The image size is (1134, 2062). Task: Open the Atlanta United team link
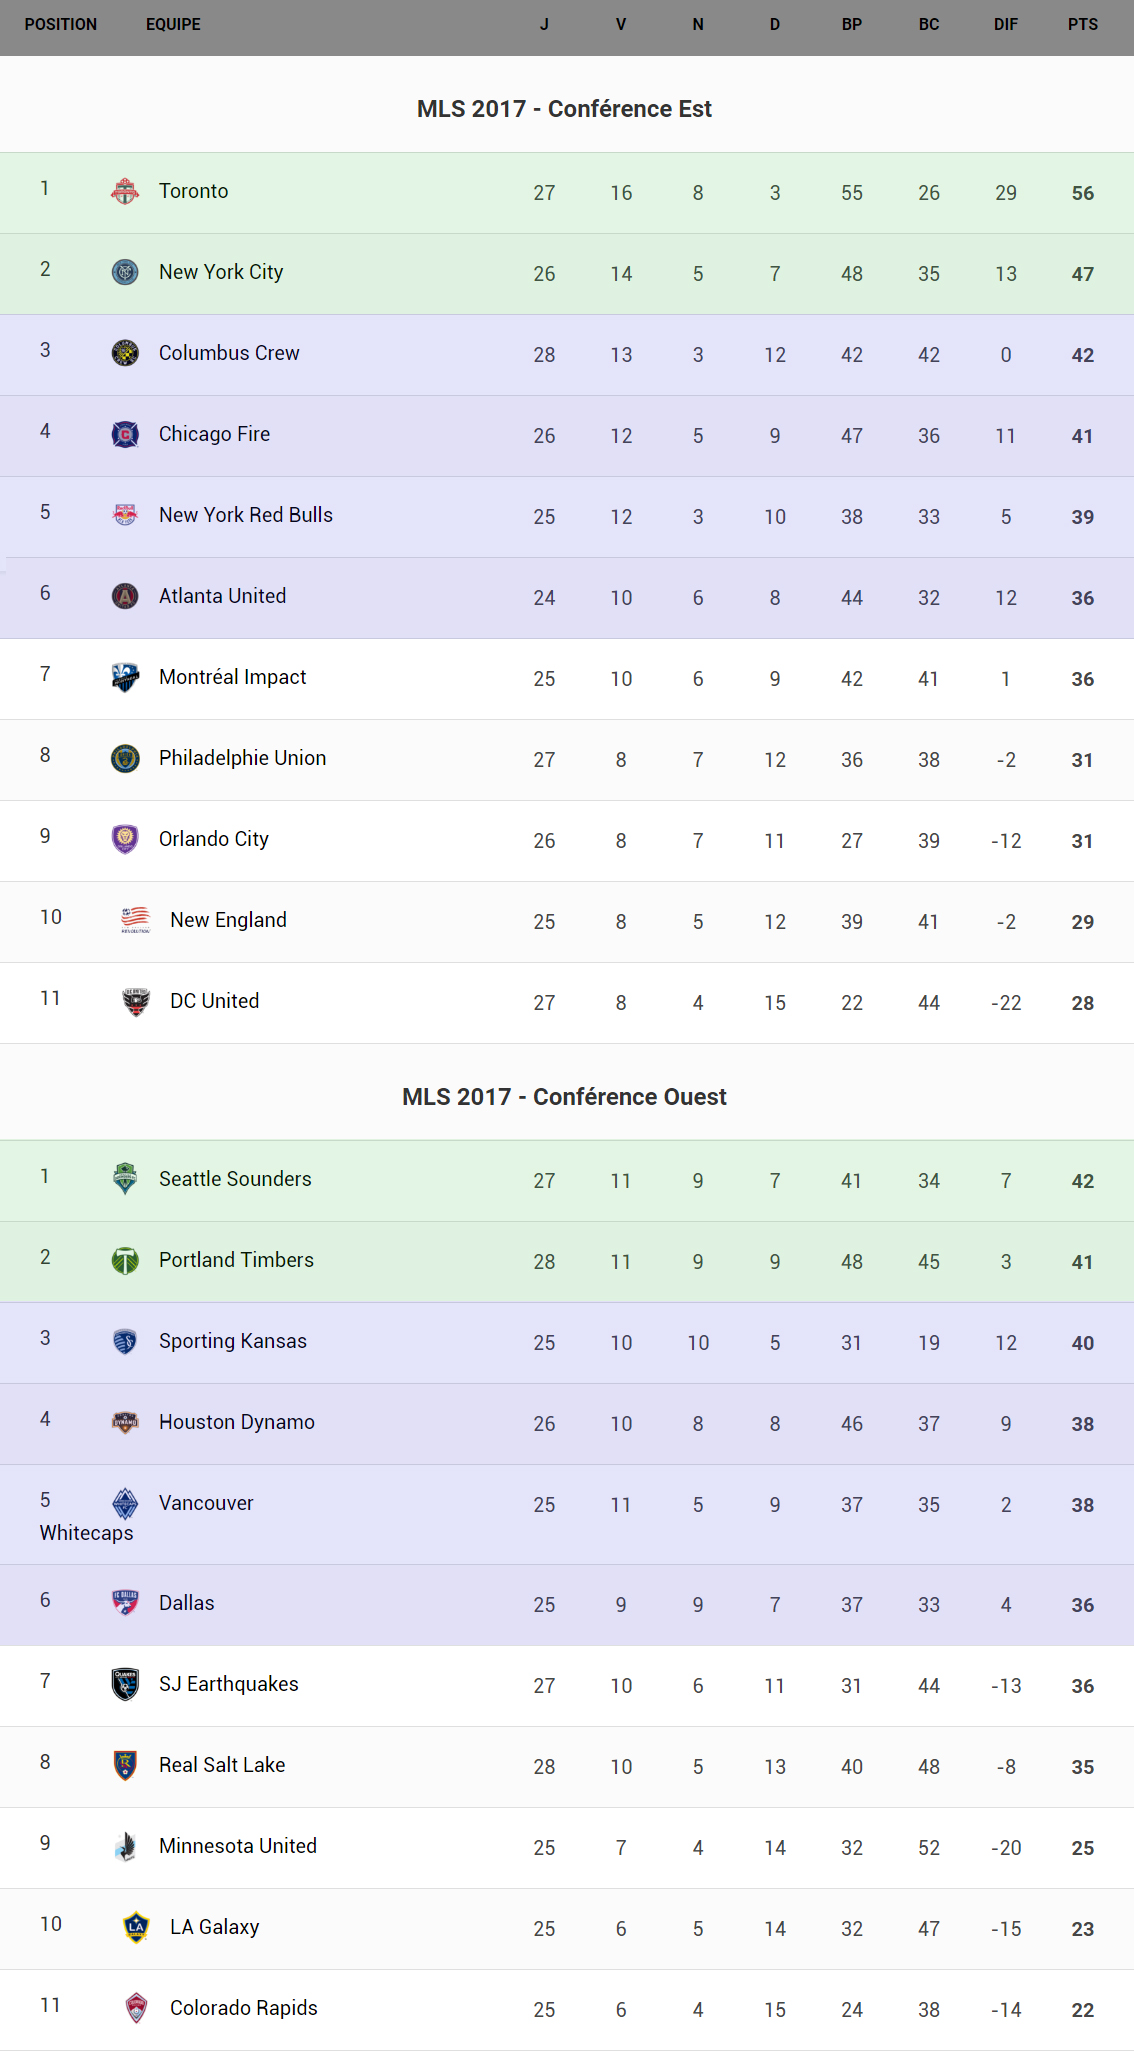222,596
